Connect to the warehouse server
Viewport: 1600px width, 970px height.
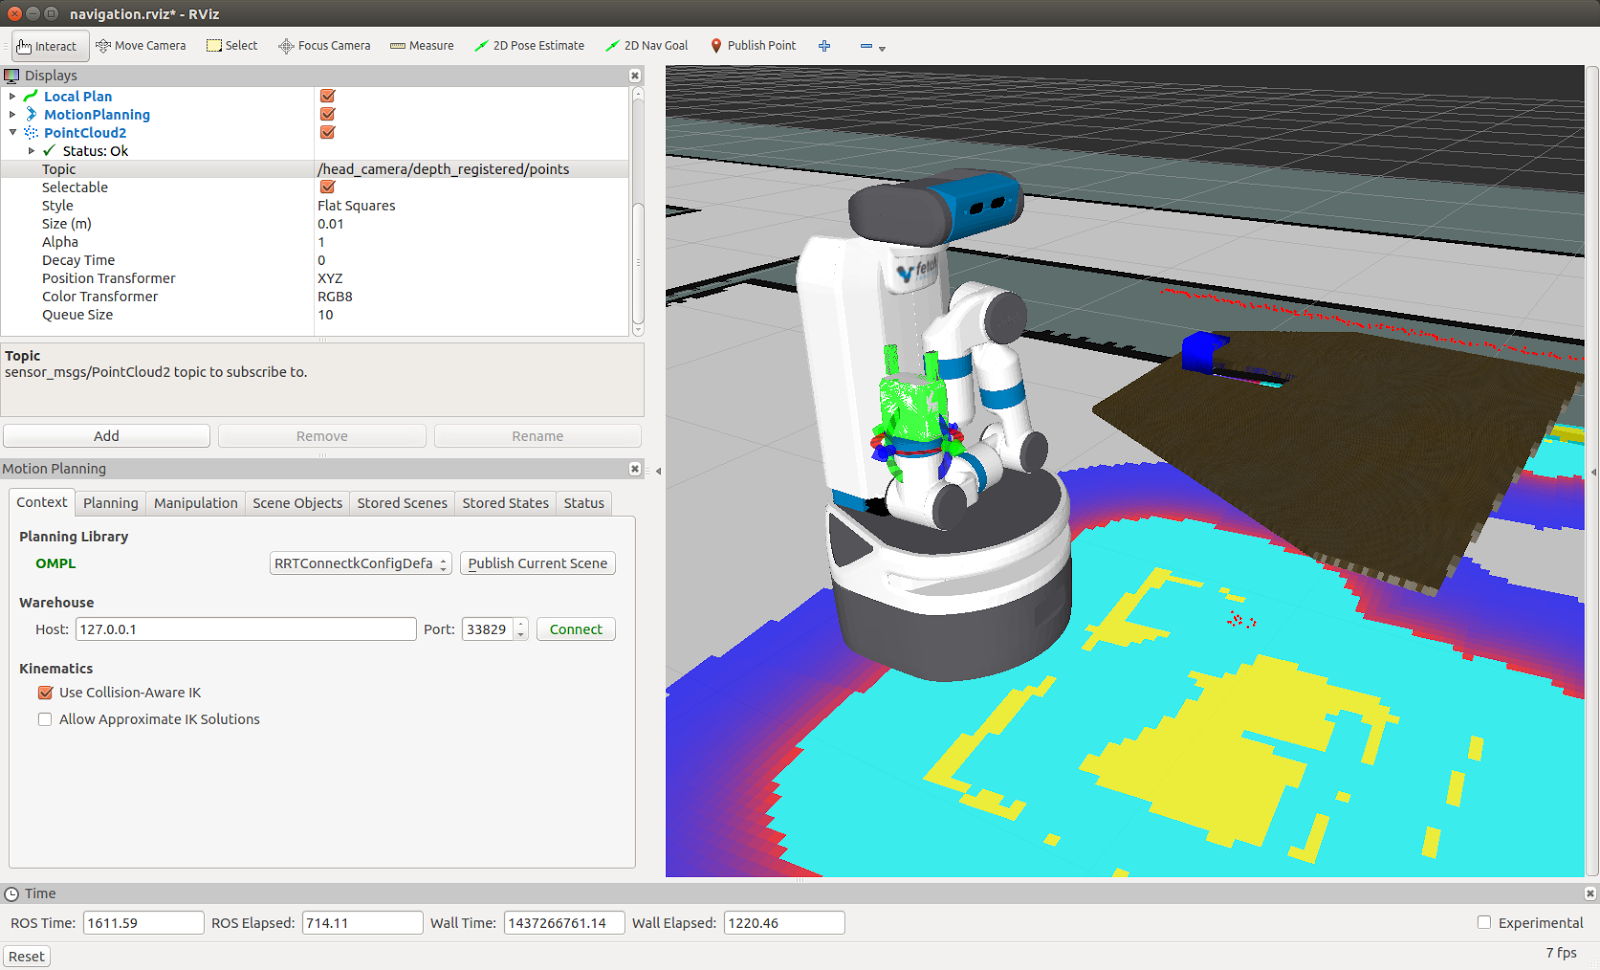point(575,629)
